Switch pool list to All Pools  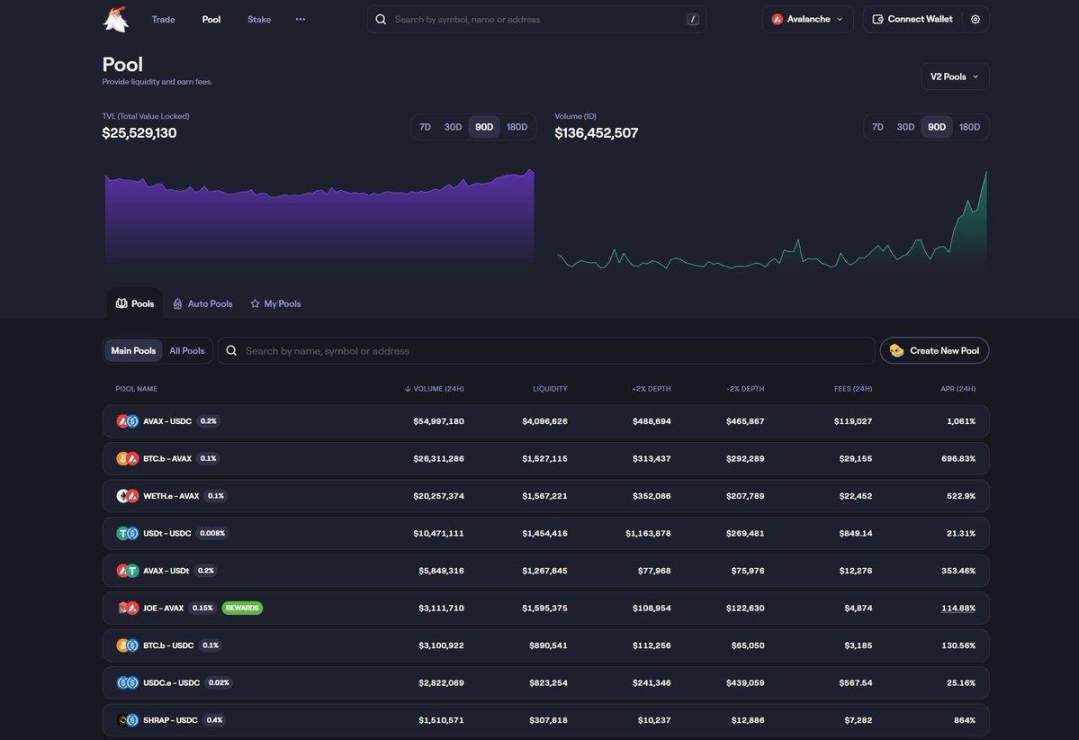tap(186, 351)
